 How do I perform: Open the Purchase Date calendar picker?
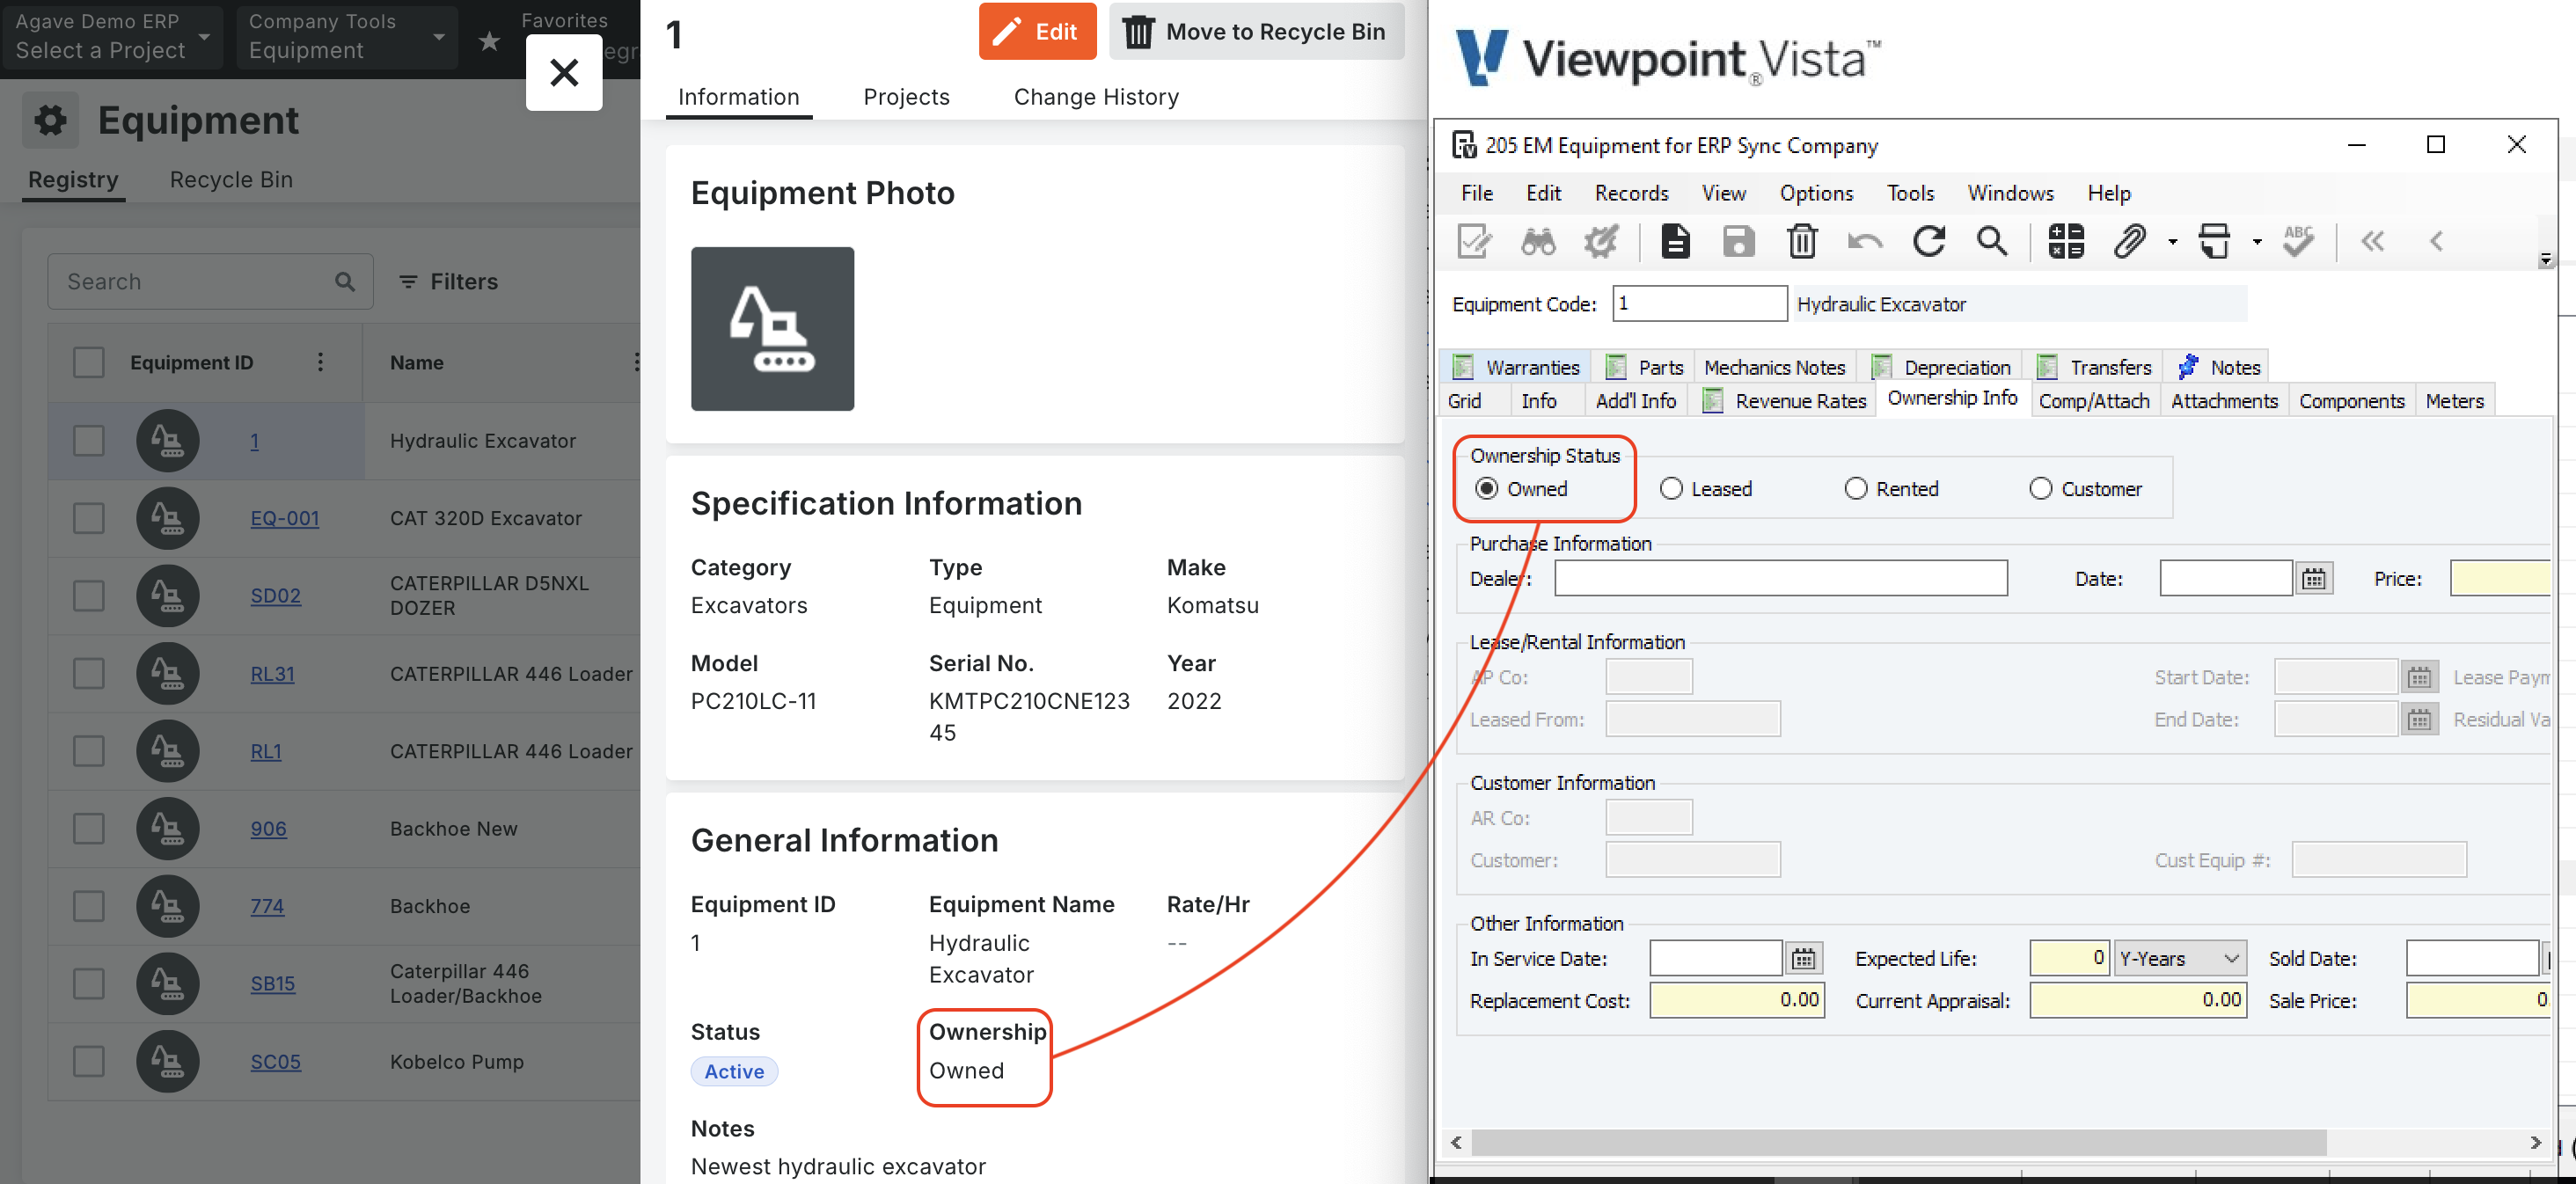point(2314,578)
